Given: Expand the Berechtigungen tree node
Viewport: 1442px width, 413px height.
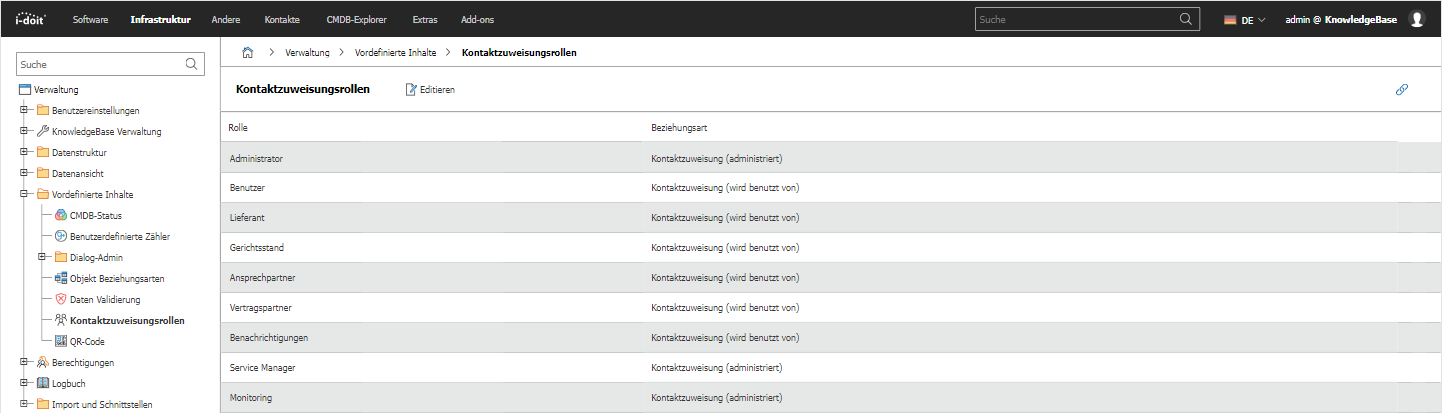Looking at the screenshot, I should point(22,362).
